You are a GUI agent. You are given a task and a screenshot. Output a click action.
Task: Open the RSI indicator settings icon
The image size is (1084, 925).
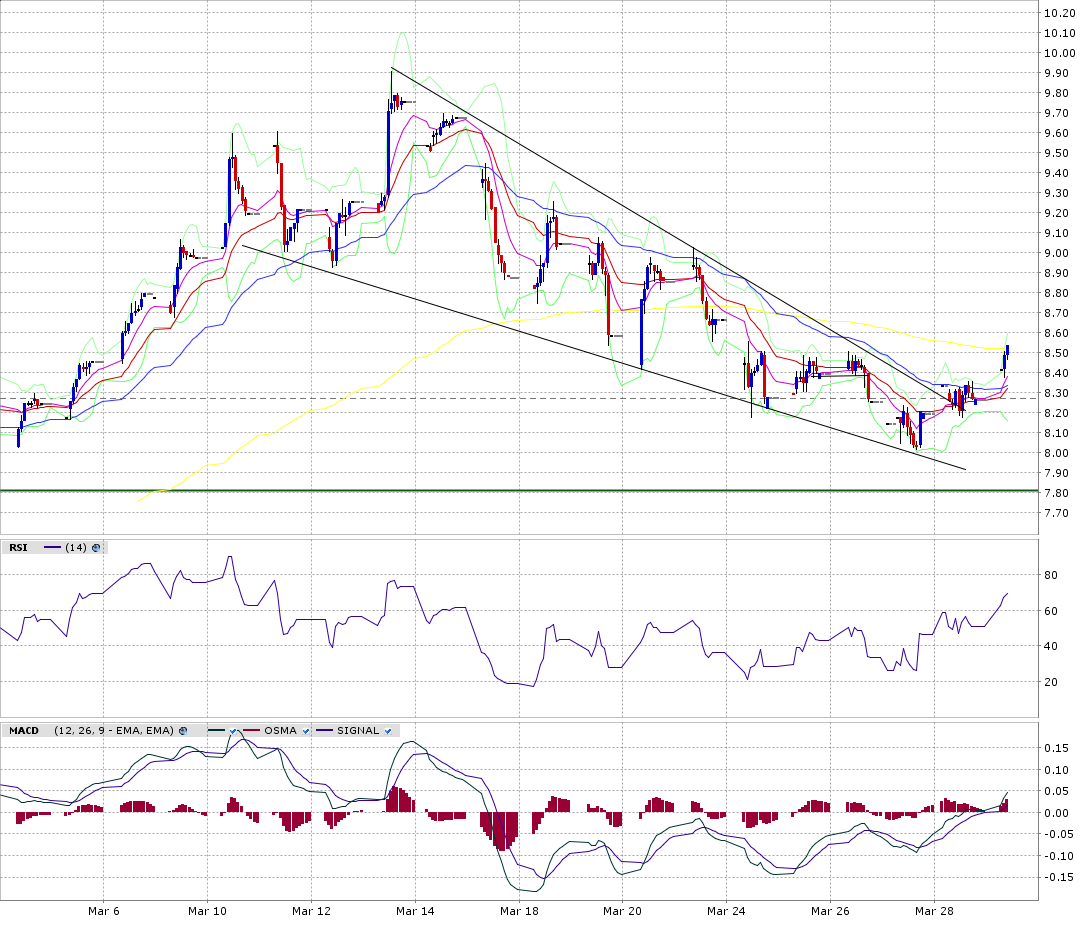[97, 548]
